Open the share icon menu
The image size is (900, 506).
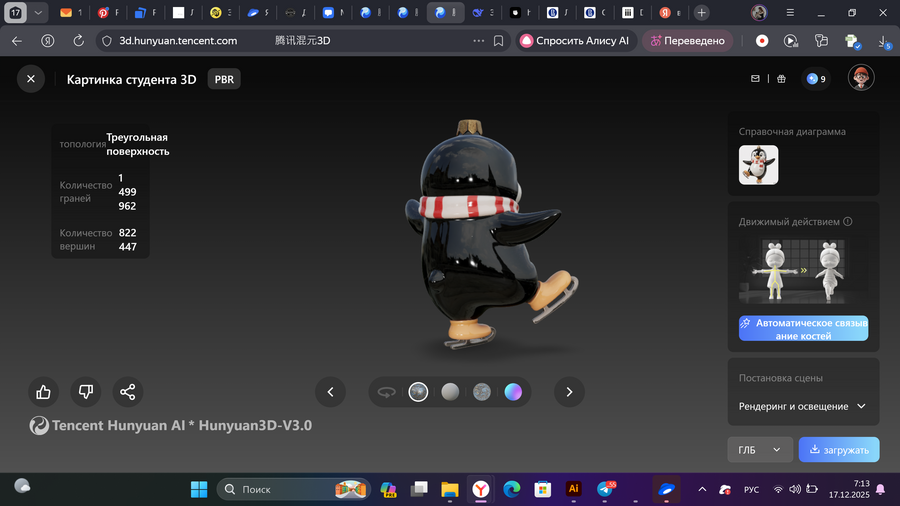(x=127, y=392)
